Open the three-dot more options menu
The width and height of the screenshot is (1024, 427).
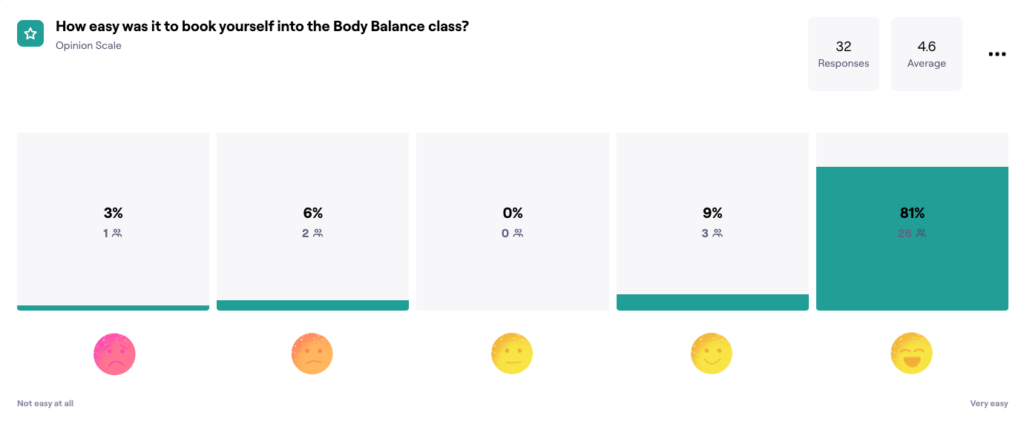pyautogui.click(x=997, y=54)
